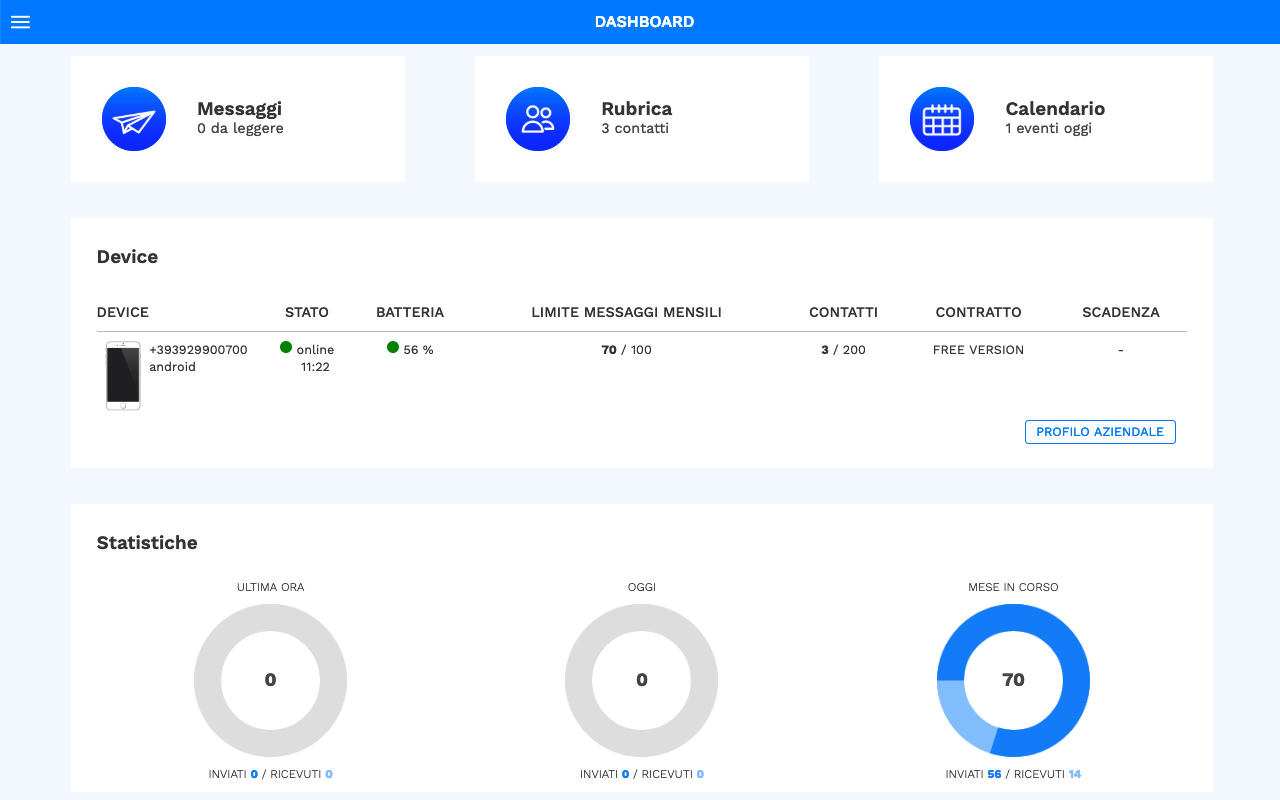Click the Rubrica card showing 3 contatti
The height and width of the screenshot is (800, 1280).
[641, 118]
